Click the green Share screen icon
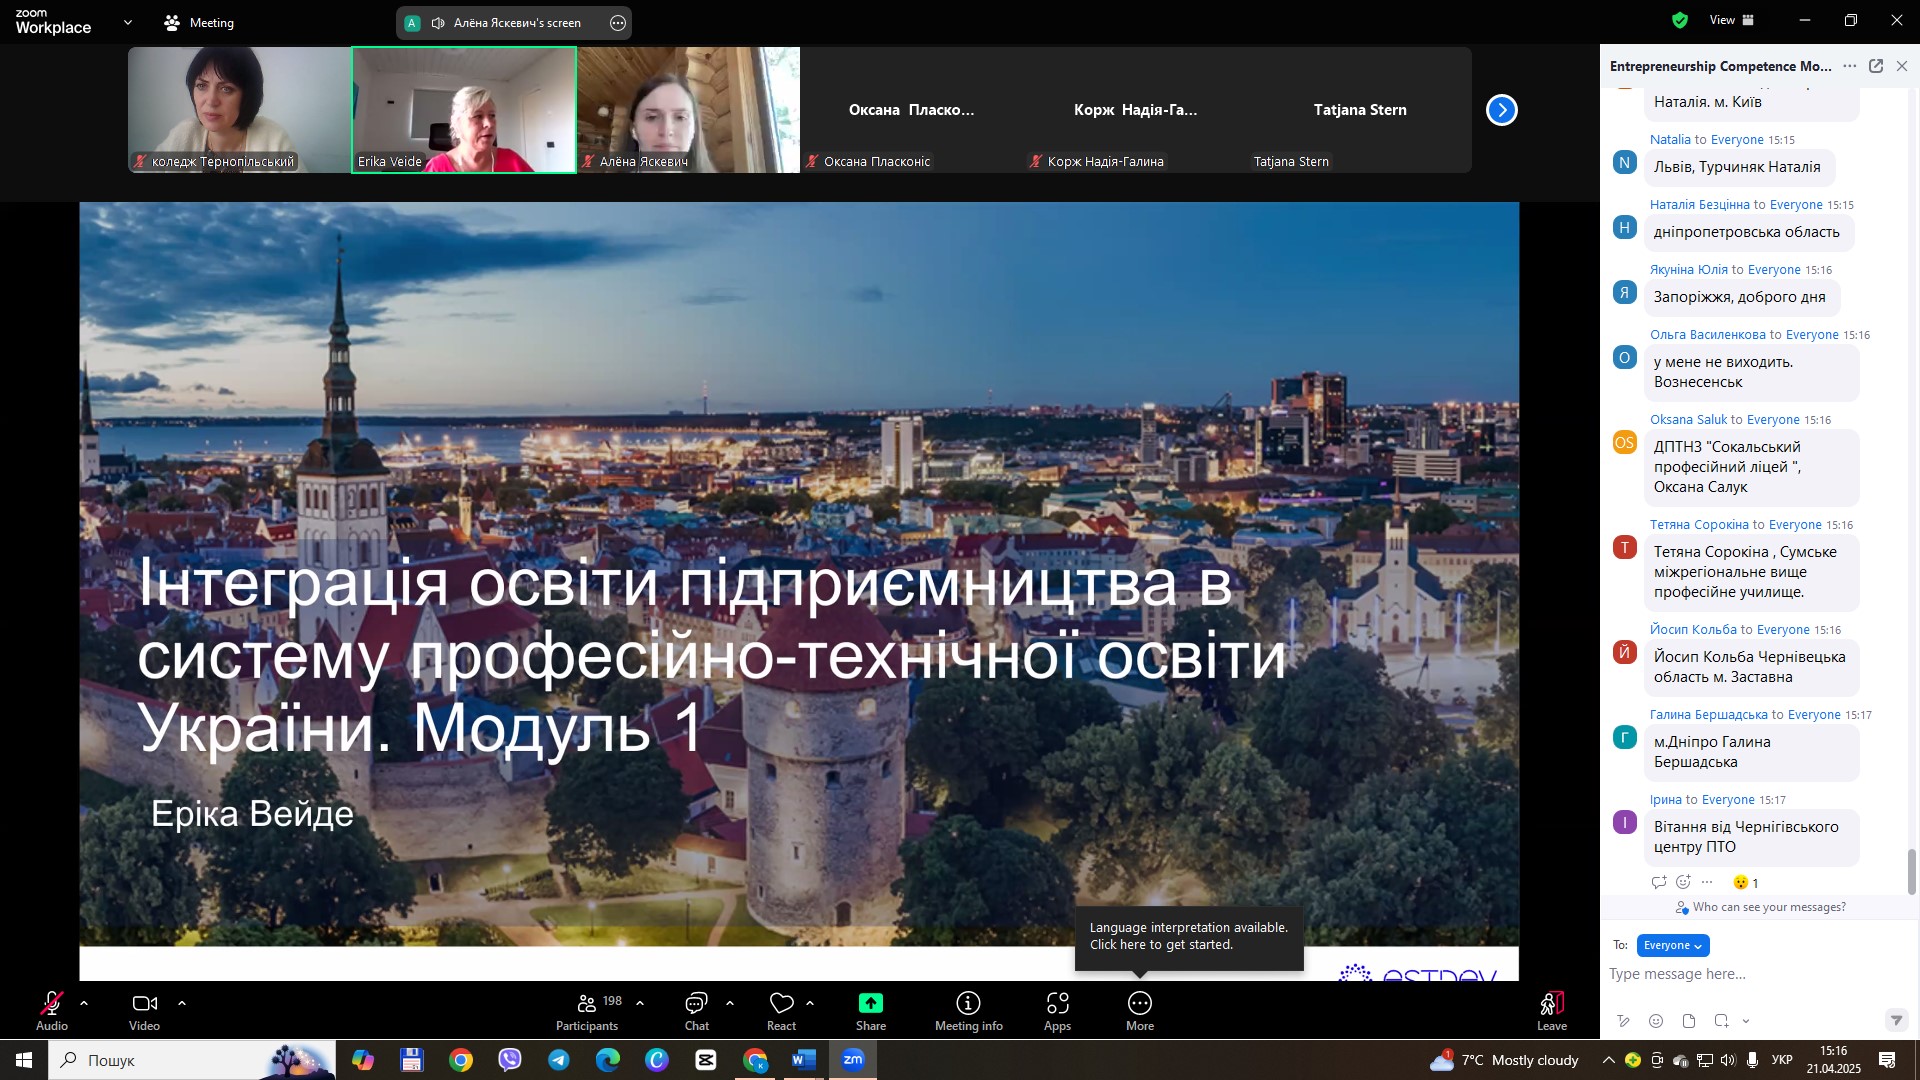Image resolution: width=1920 pixels, height=1080 pixels. (x=870, y=1003)
